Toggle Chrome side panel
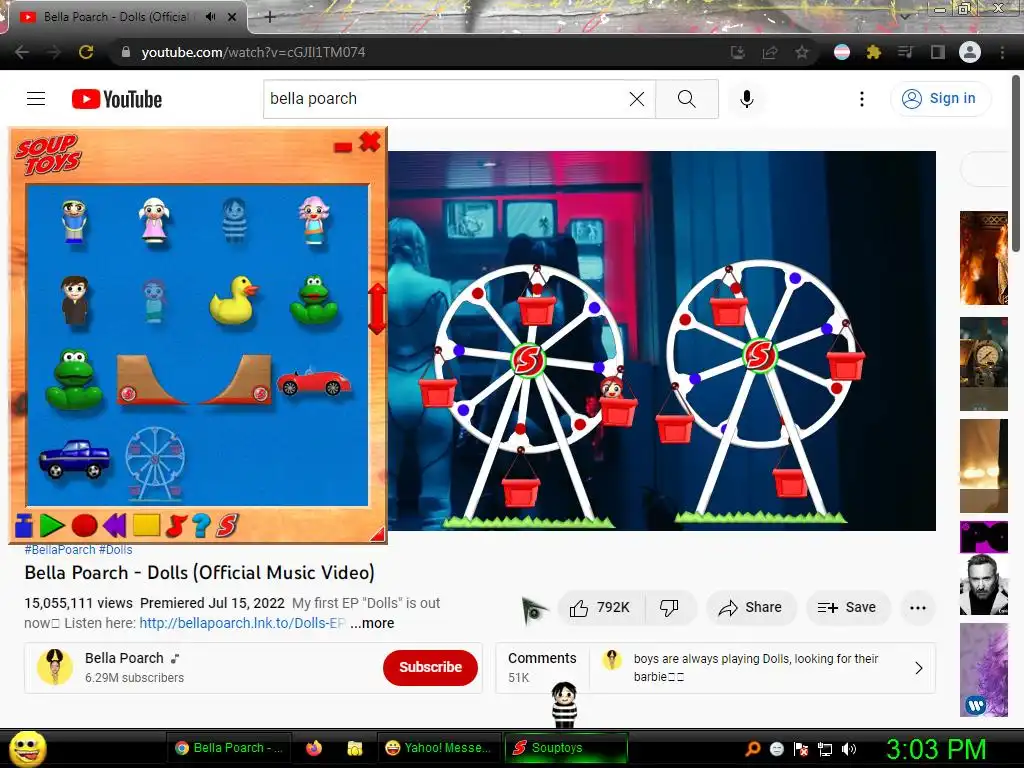The image size is (1024, 768). [938, 52]
